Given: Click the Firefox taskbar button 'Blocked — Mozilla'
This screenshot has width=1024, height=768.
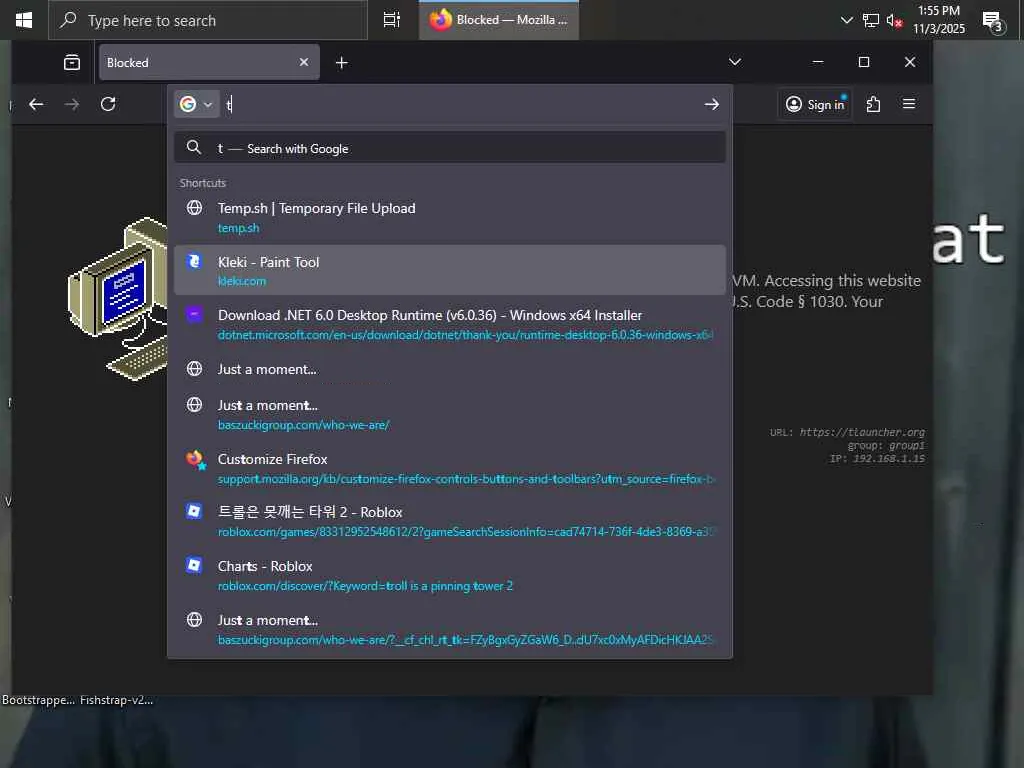Looking at the screenshot, I should coord(499,20).
